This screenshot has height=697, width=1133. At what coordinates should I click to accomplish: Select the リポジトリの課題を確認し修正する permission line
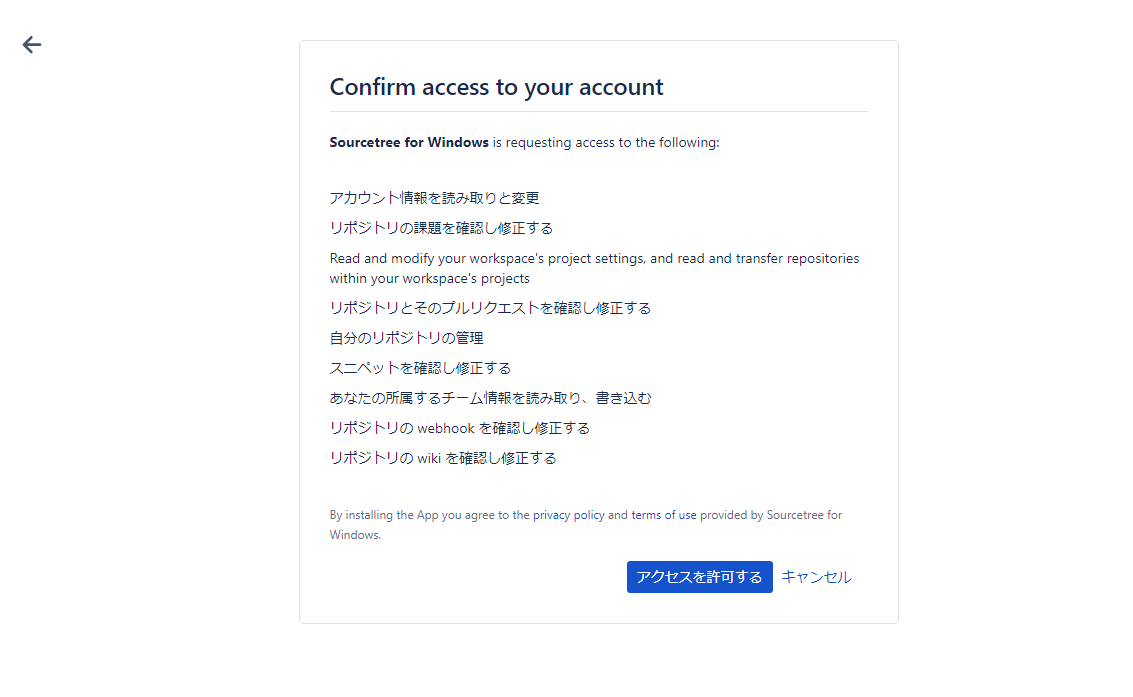[x=441, y=228]
